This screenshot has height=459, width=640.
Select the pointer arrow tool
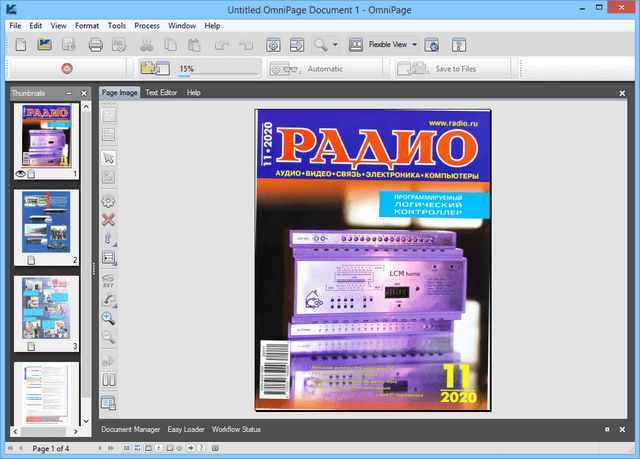109,157
